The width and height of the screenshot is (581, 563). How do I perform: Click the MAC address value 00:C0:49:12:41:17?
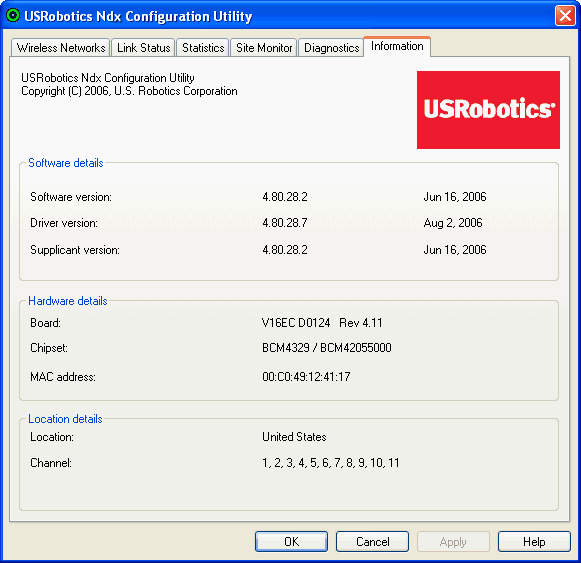(x=306, y=377)
